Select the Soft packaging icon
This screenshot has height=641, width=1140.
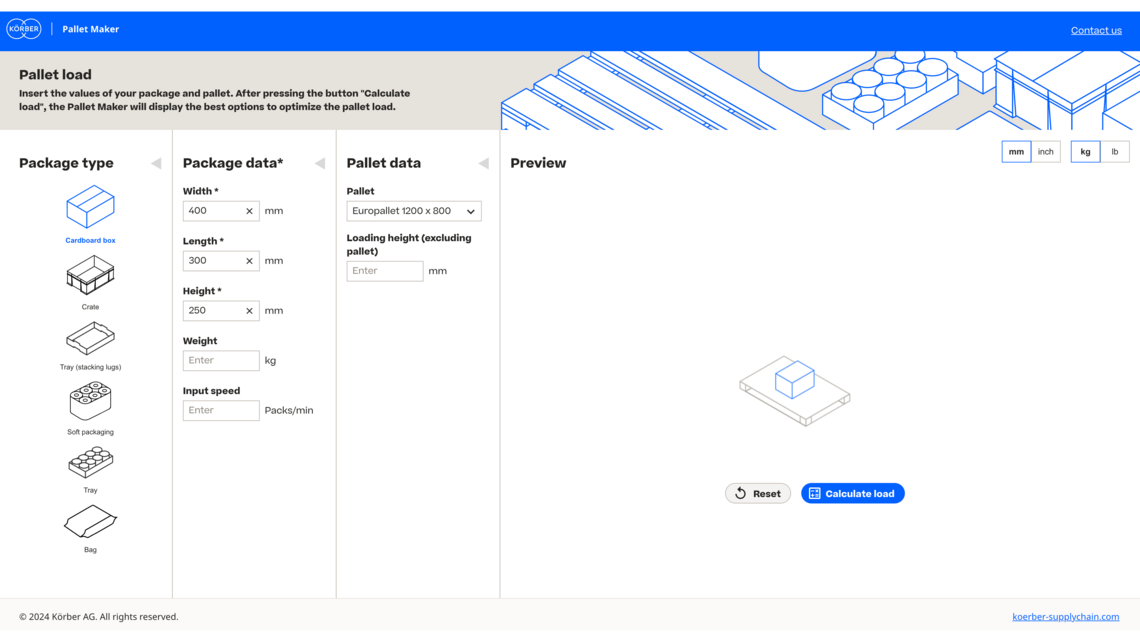pos(90,402)
